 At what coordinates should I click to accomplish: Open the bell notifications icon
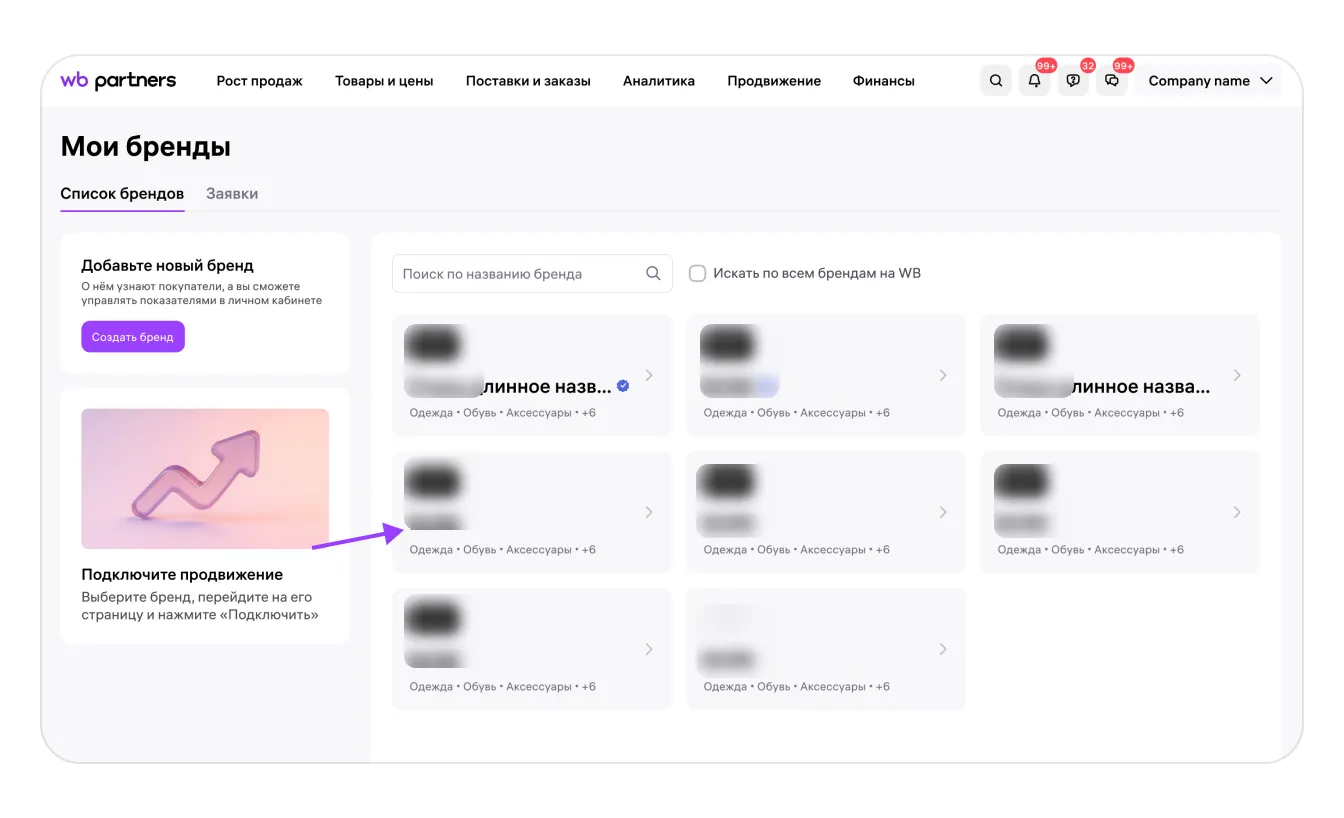(1034, 81)
